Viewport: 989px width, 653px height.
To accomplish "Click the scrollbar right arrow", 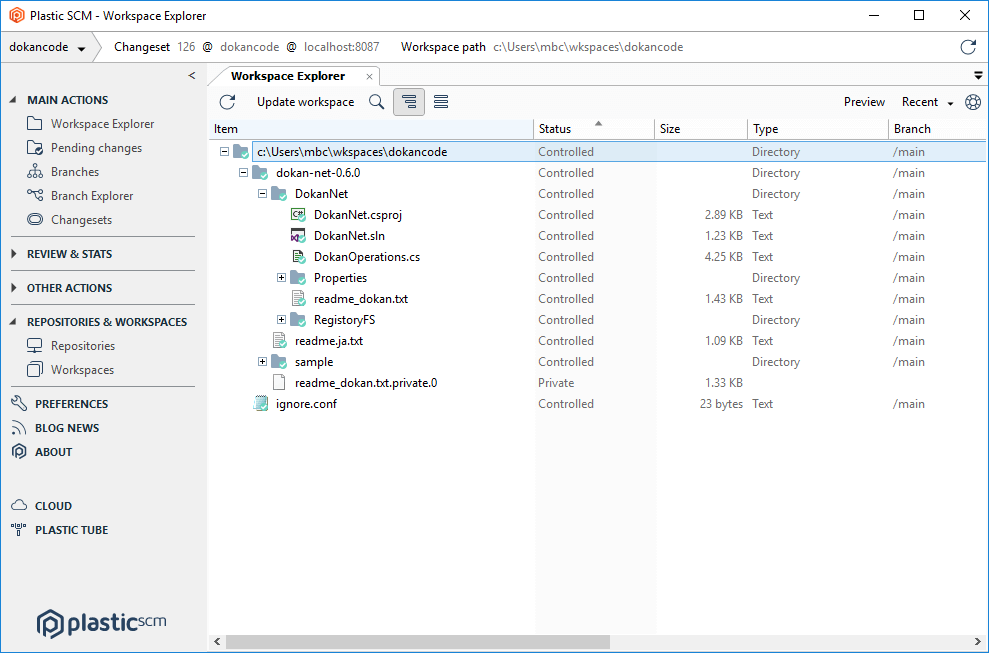I will [x=978, y=642].
